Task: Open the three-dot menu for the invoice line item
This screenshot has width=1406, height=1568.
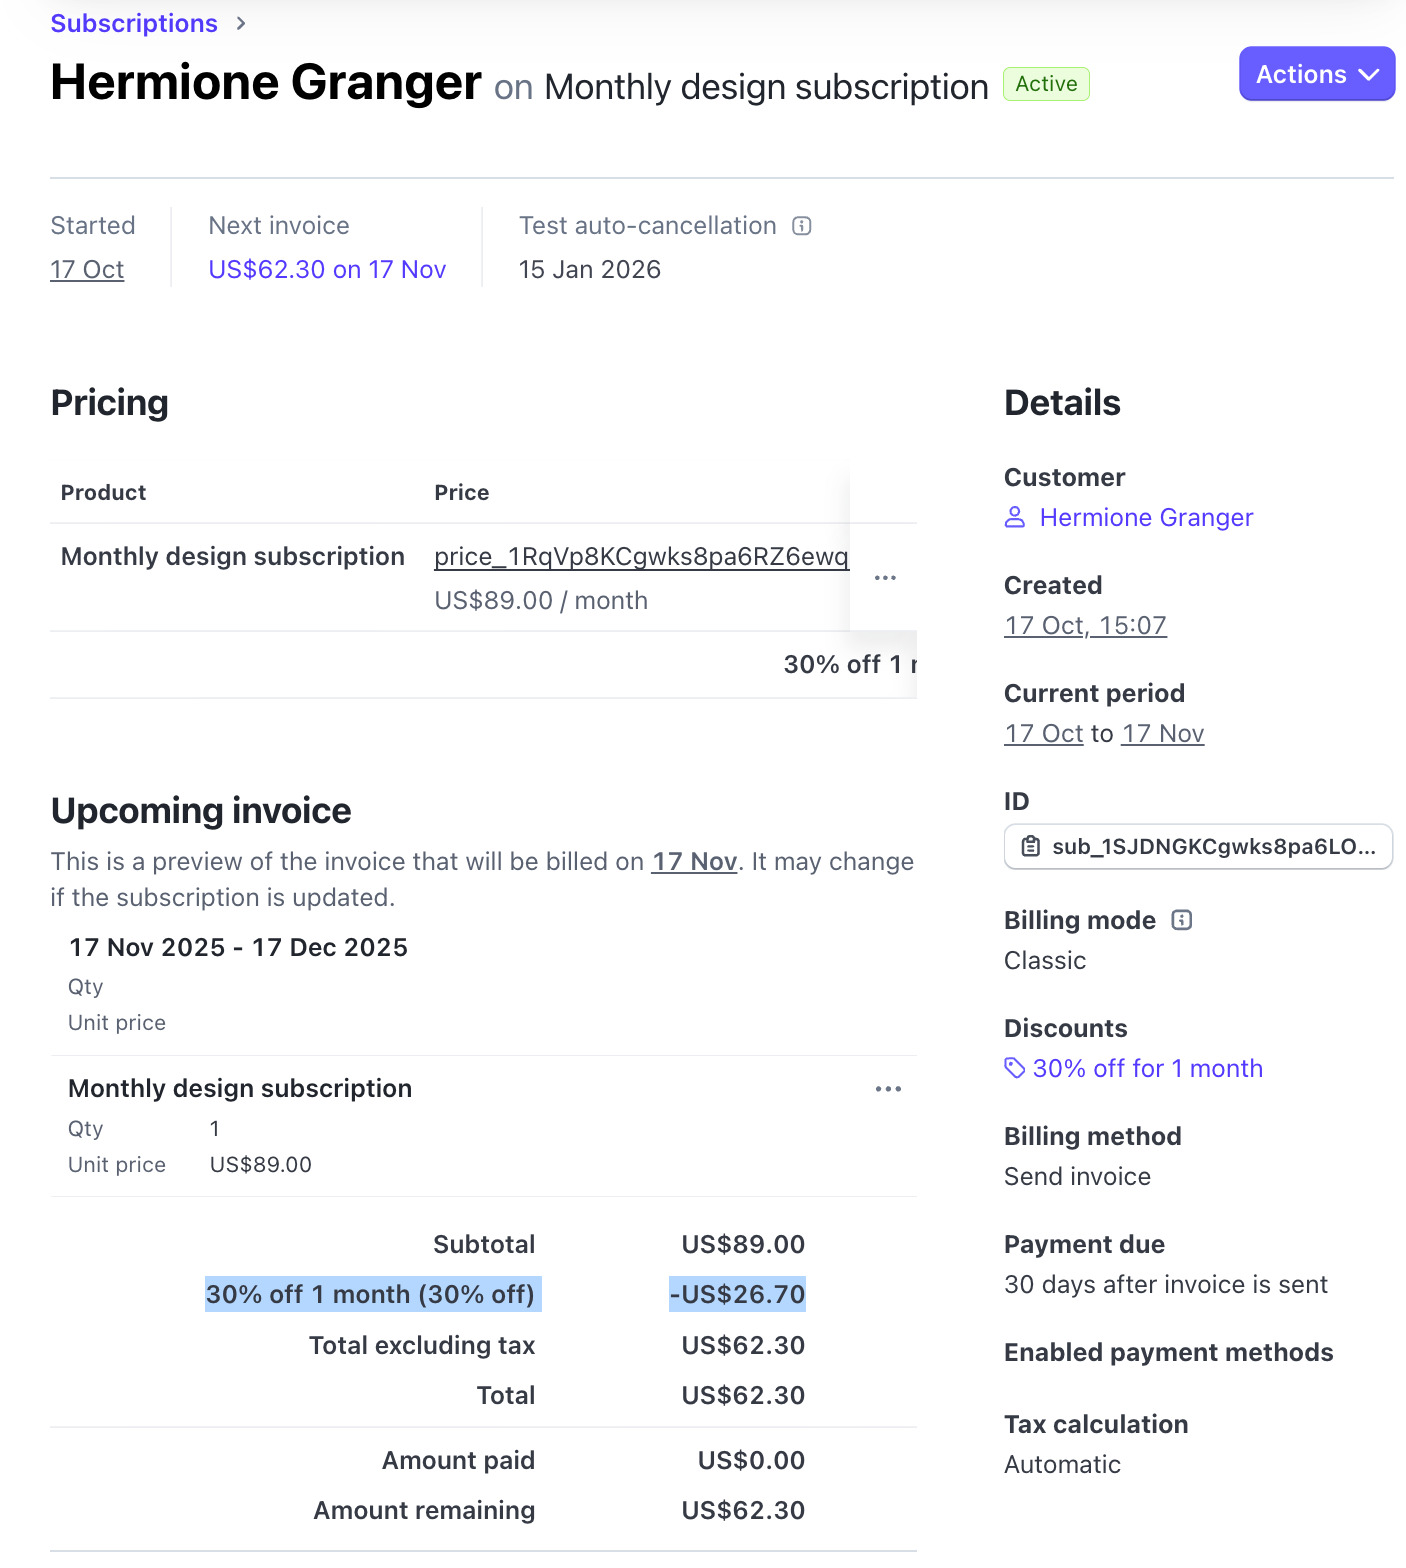Action: point(888,1089)
